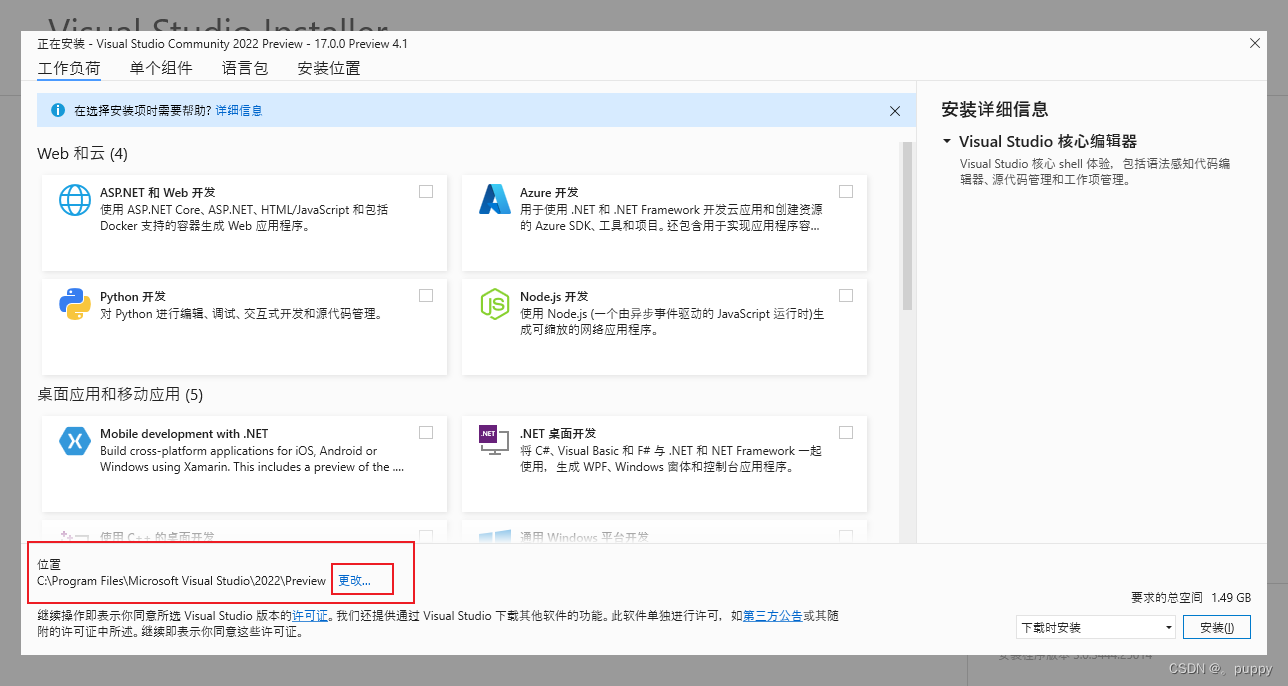Image resolution: width=1288 pixels, height=686 pixels.
Task: Check the Python 开发 workload checkbox
Action: (426, 295)
